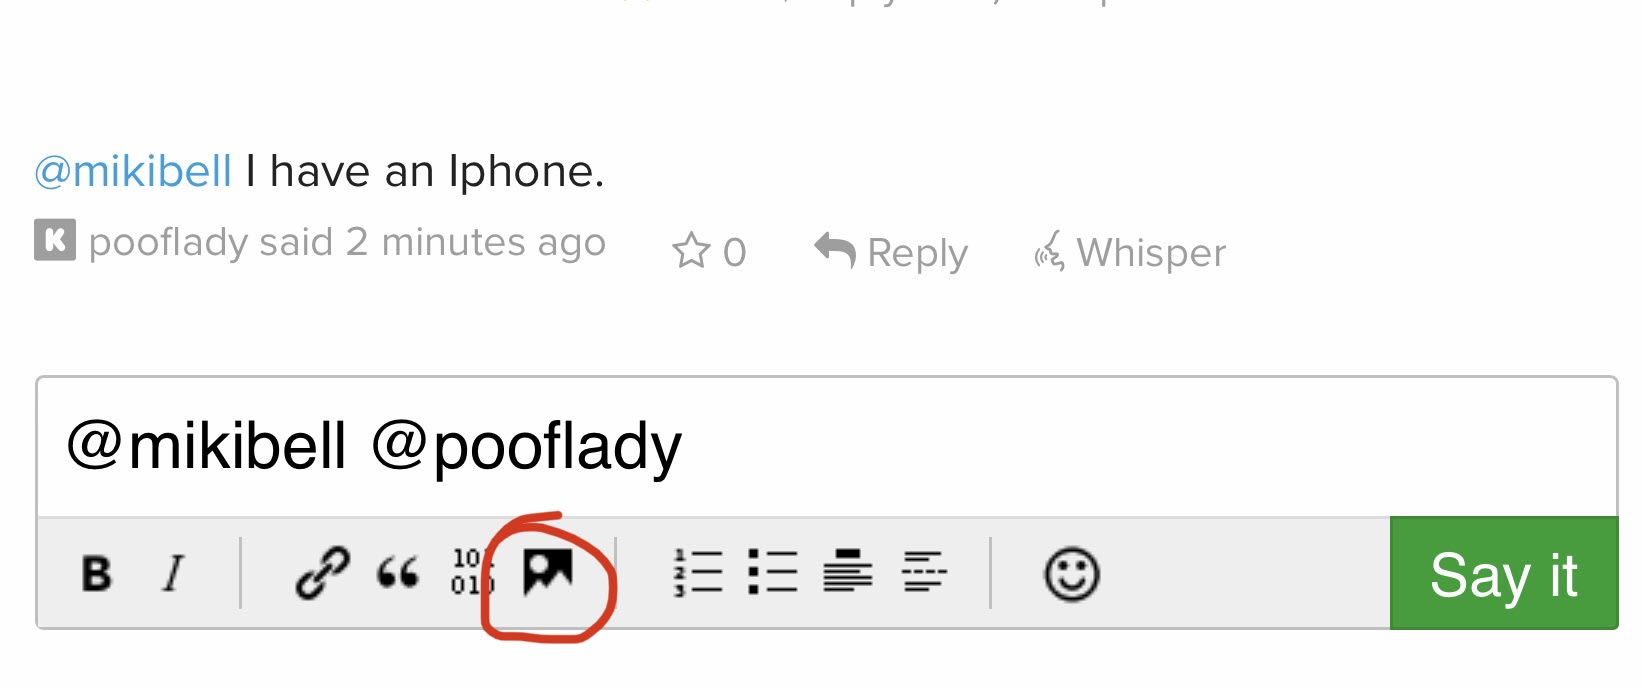This screenshot has width=1642, height=688.
Task: Insert a hyperlink using the chain icon
Action: pos(323,574)
